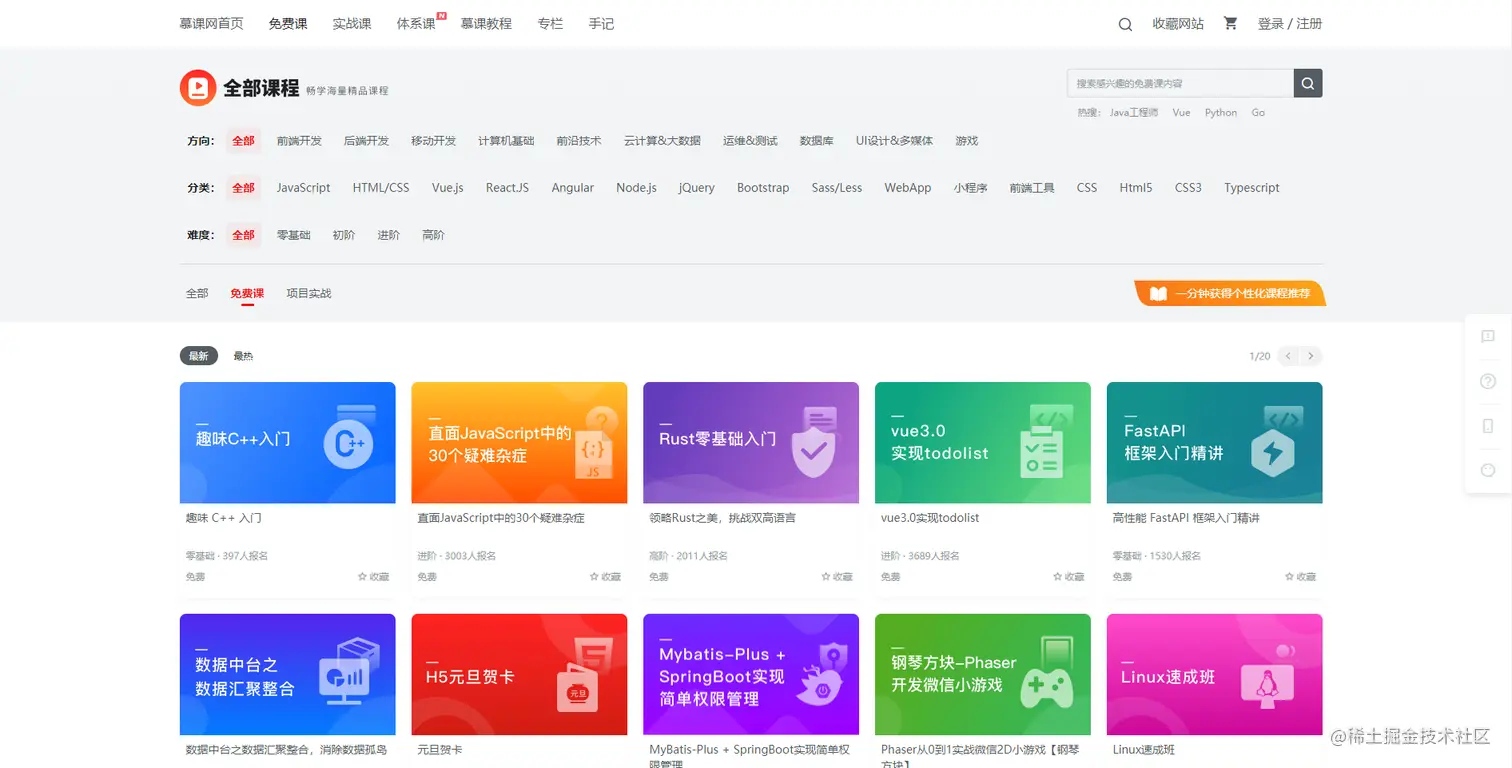
Task: Click 收藏网站 link
Action: (1178, 23)
